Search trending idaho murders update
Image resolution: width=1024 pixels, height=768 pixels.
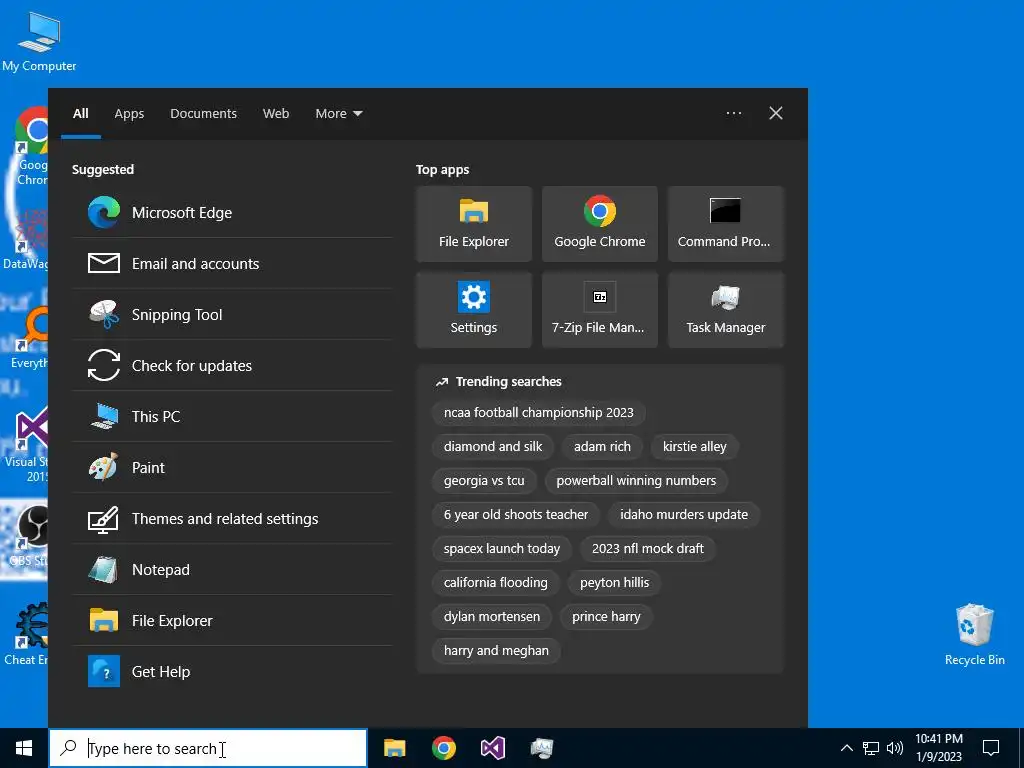pos(684,515)
